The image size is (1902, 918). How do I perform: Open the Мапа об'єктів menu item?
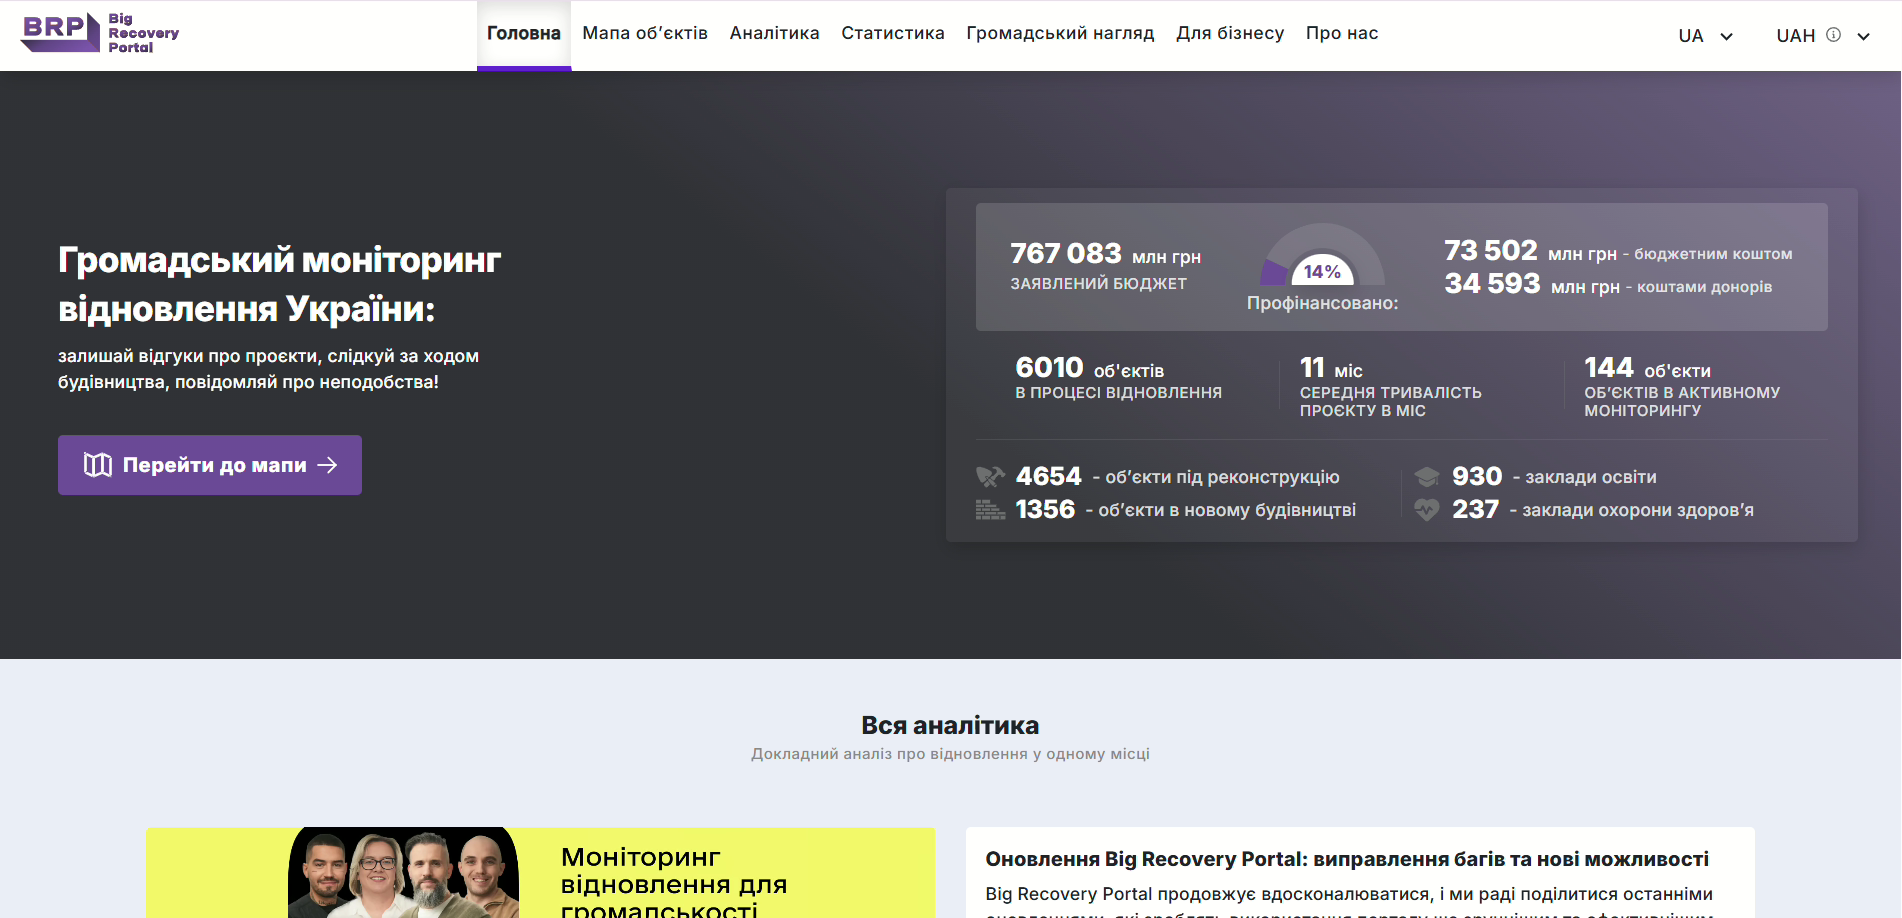click(645, 33)
